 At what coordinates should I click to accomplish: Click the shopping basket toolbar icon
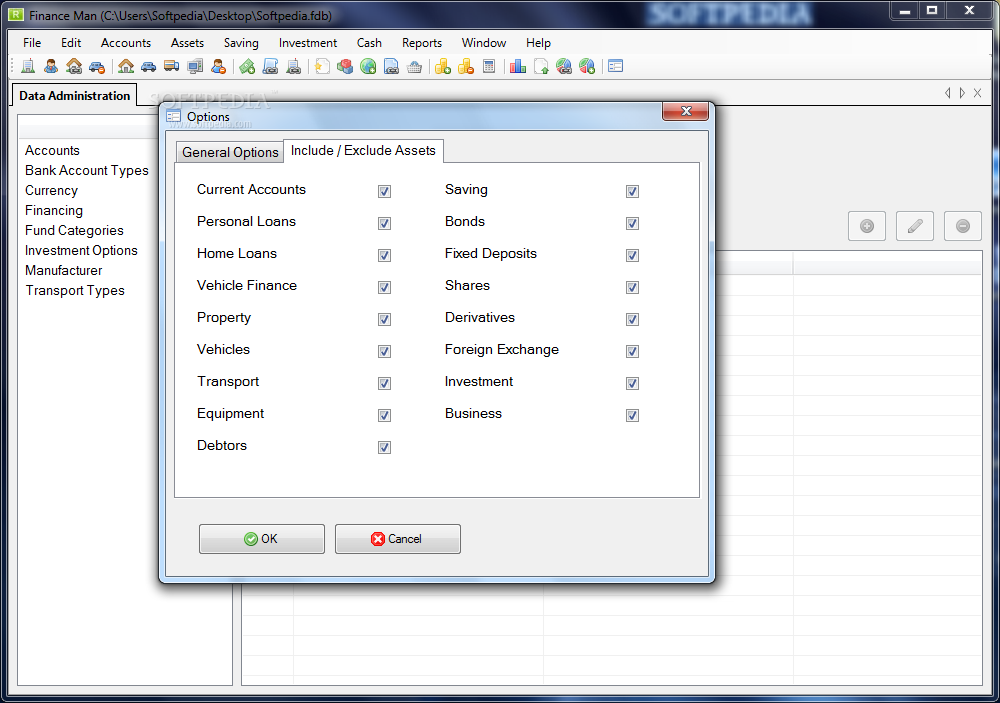[x=415, y=66]
